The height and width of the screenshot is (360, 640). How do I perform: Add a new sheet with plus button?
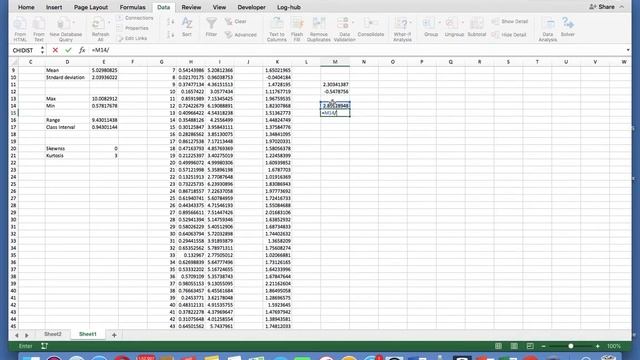pyautogui.click(x=114, y=335)
